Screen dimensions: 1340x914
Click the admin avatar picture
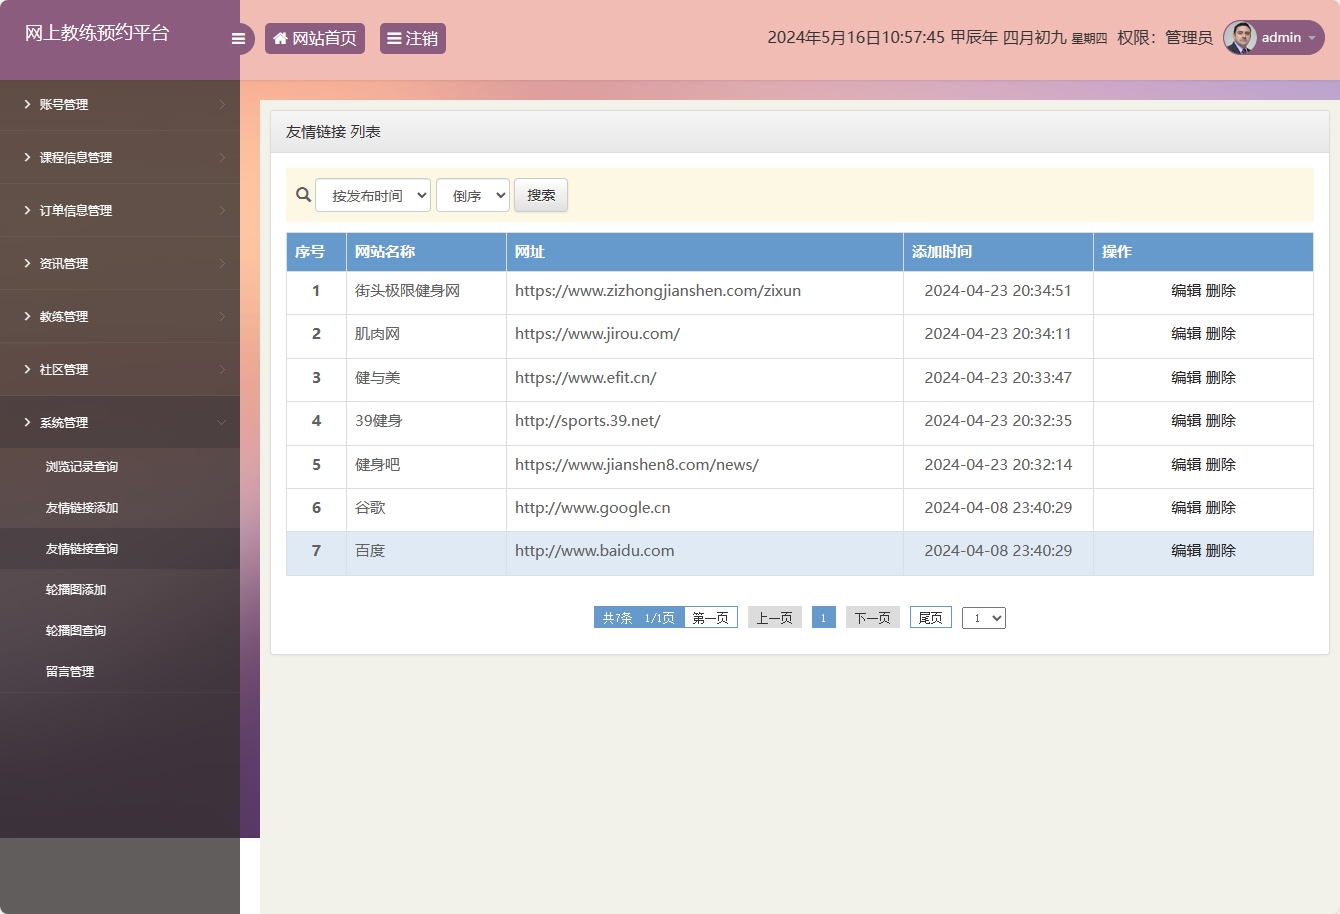point(1240,38)
